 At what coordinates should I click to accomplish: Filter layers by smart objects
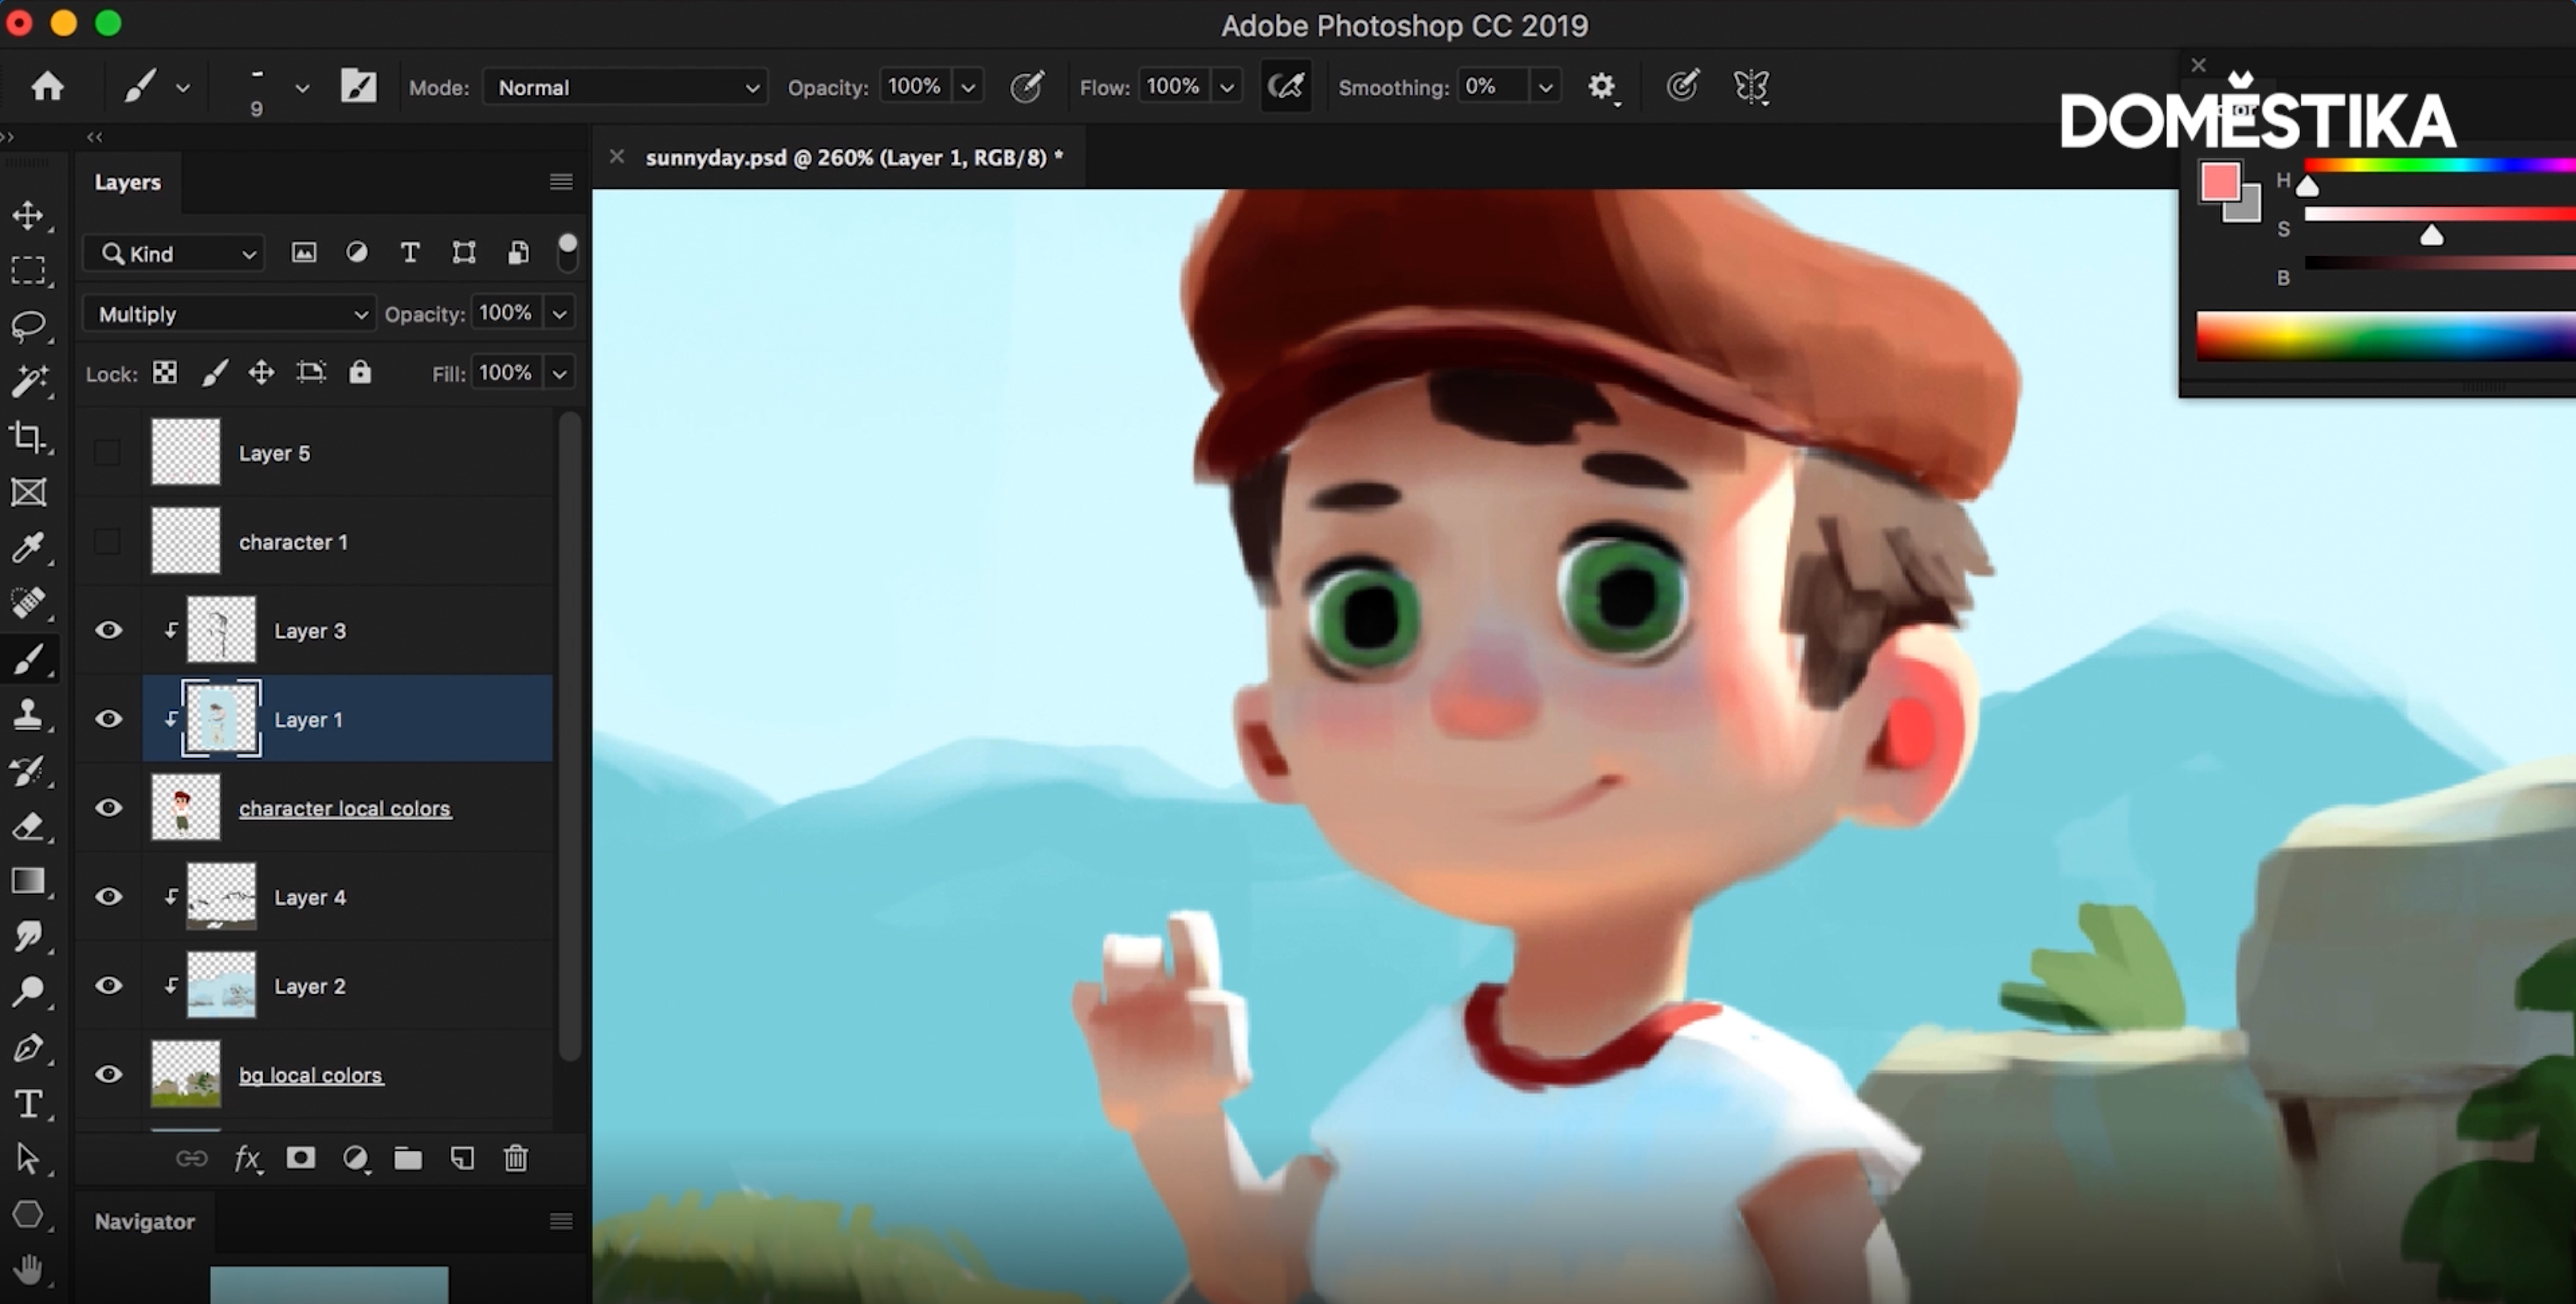coord(518,253)
